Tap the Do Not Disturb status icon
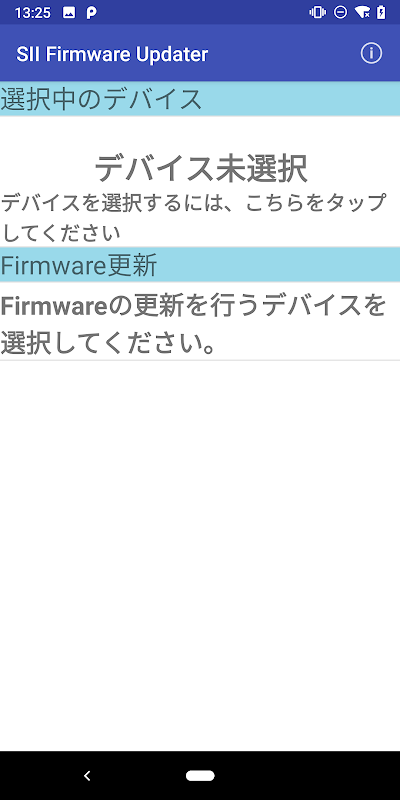The width and height of the screenshot is (400, 800). point(340,12)
